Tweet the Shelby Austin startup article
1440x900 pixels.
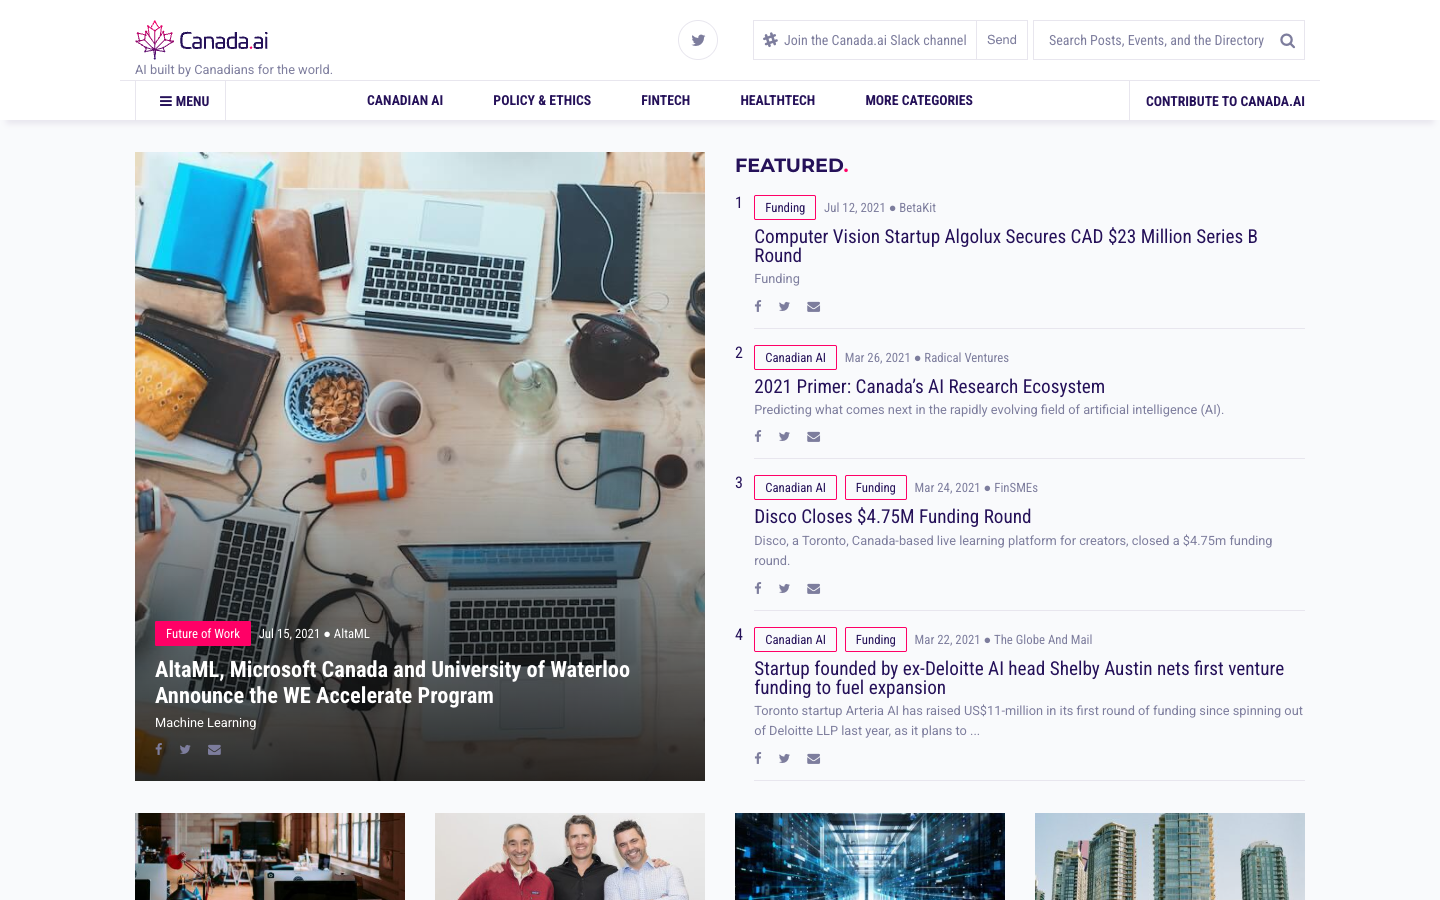pos(784,759)
